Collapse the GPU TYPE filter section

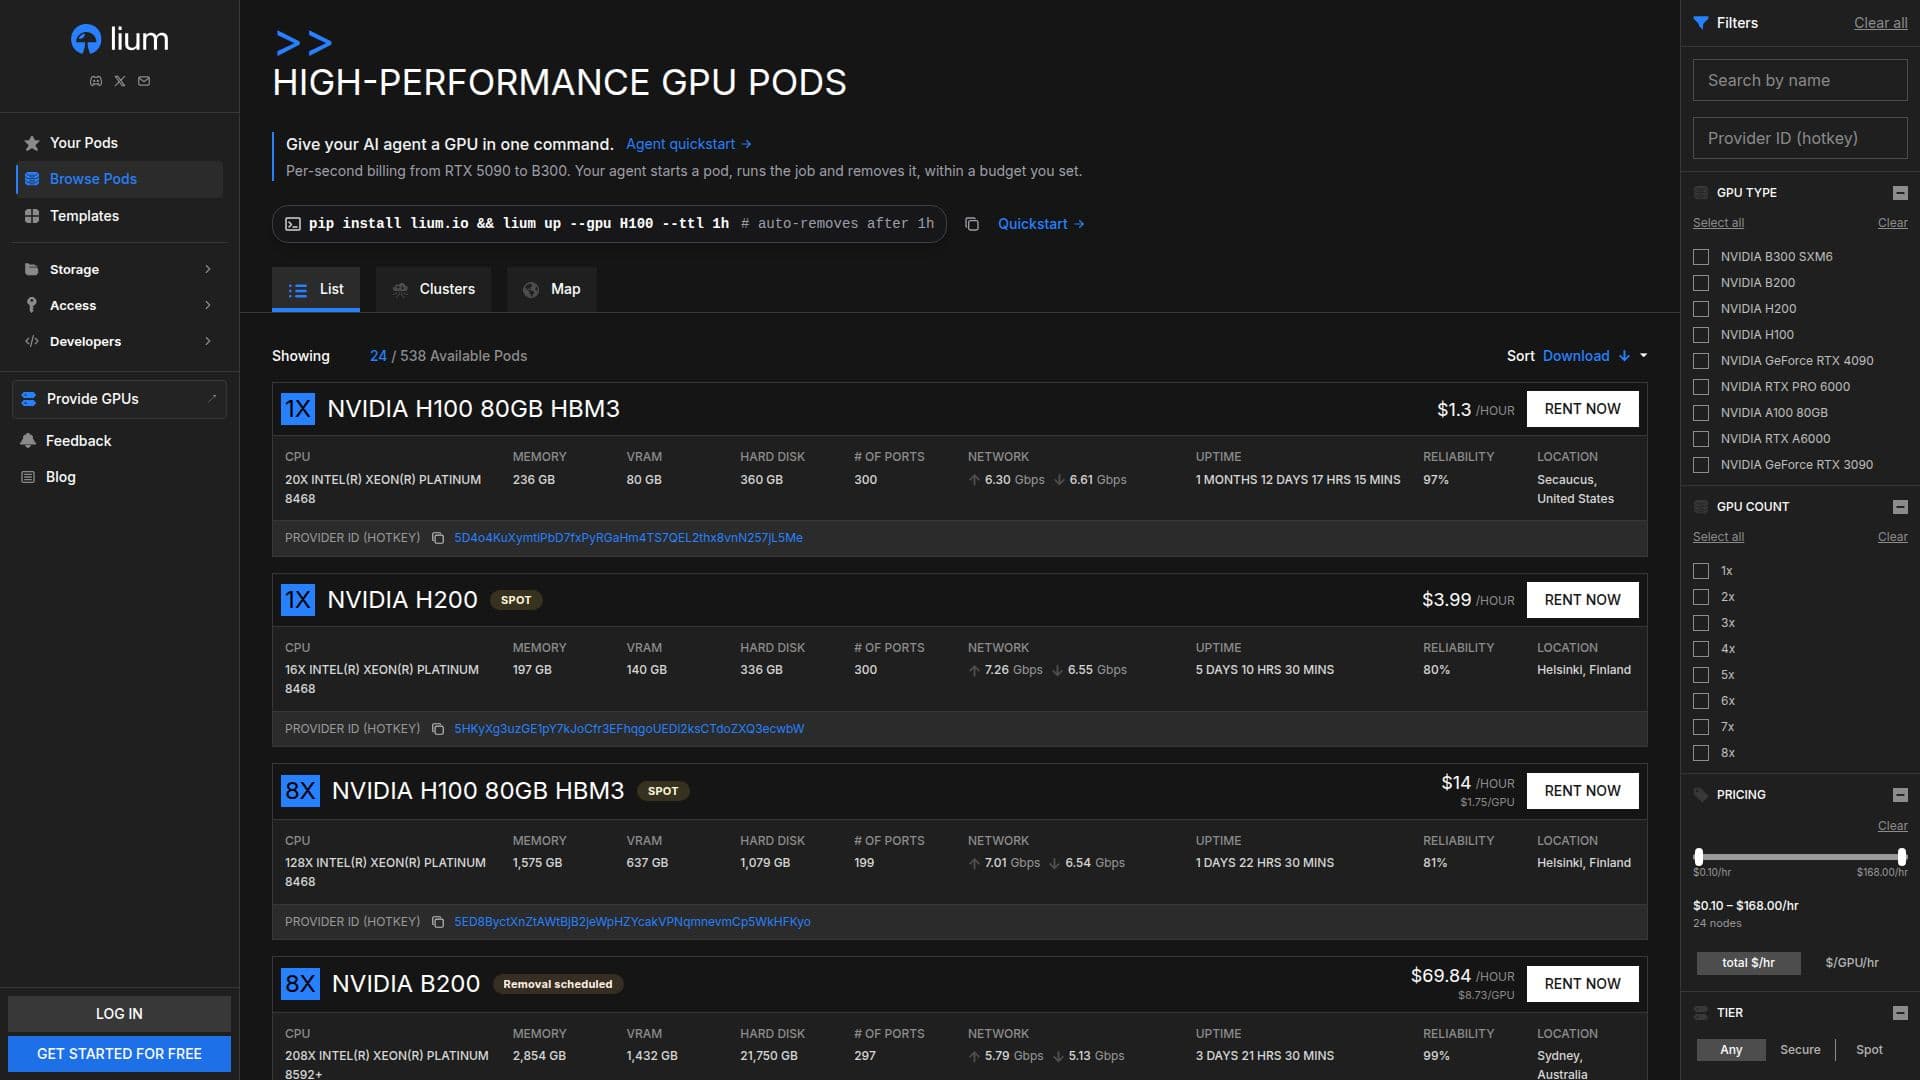(1900, 193)
